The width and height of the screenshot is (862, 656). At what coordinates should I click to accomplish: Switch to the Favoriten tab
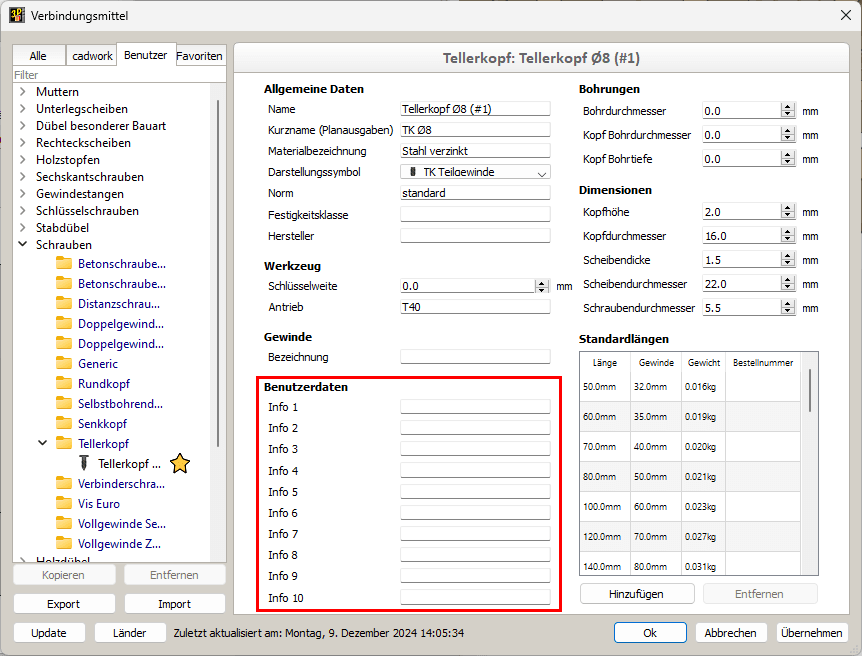pos(200,56)
